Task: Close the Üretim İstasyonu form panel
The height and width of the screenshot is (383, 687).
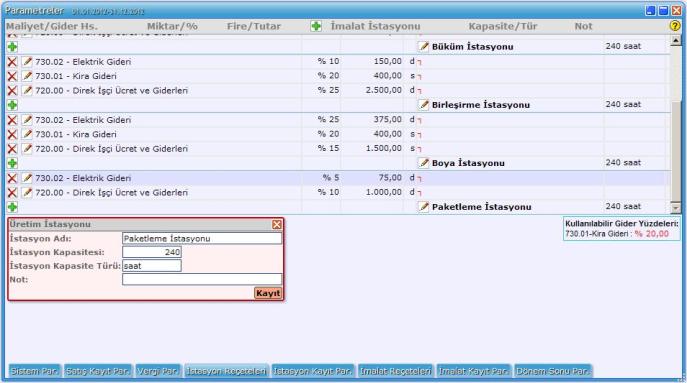Action: (277, 225)
